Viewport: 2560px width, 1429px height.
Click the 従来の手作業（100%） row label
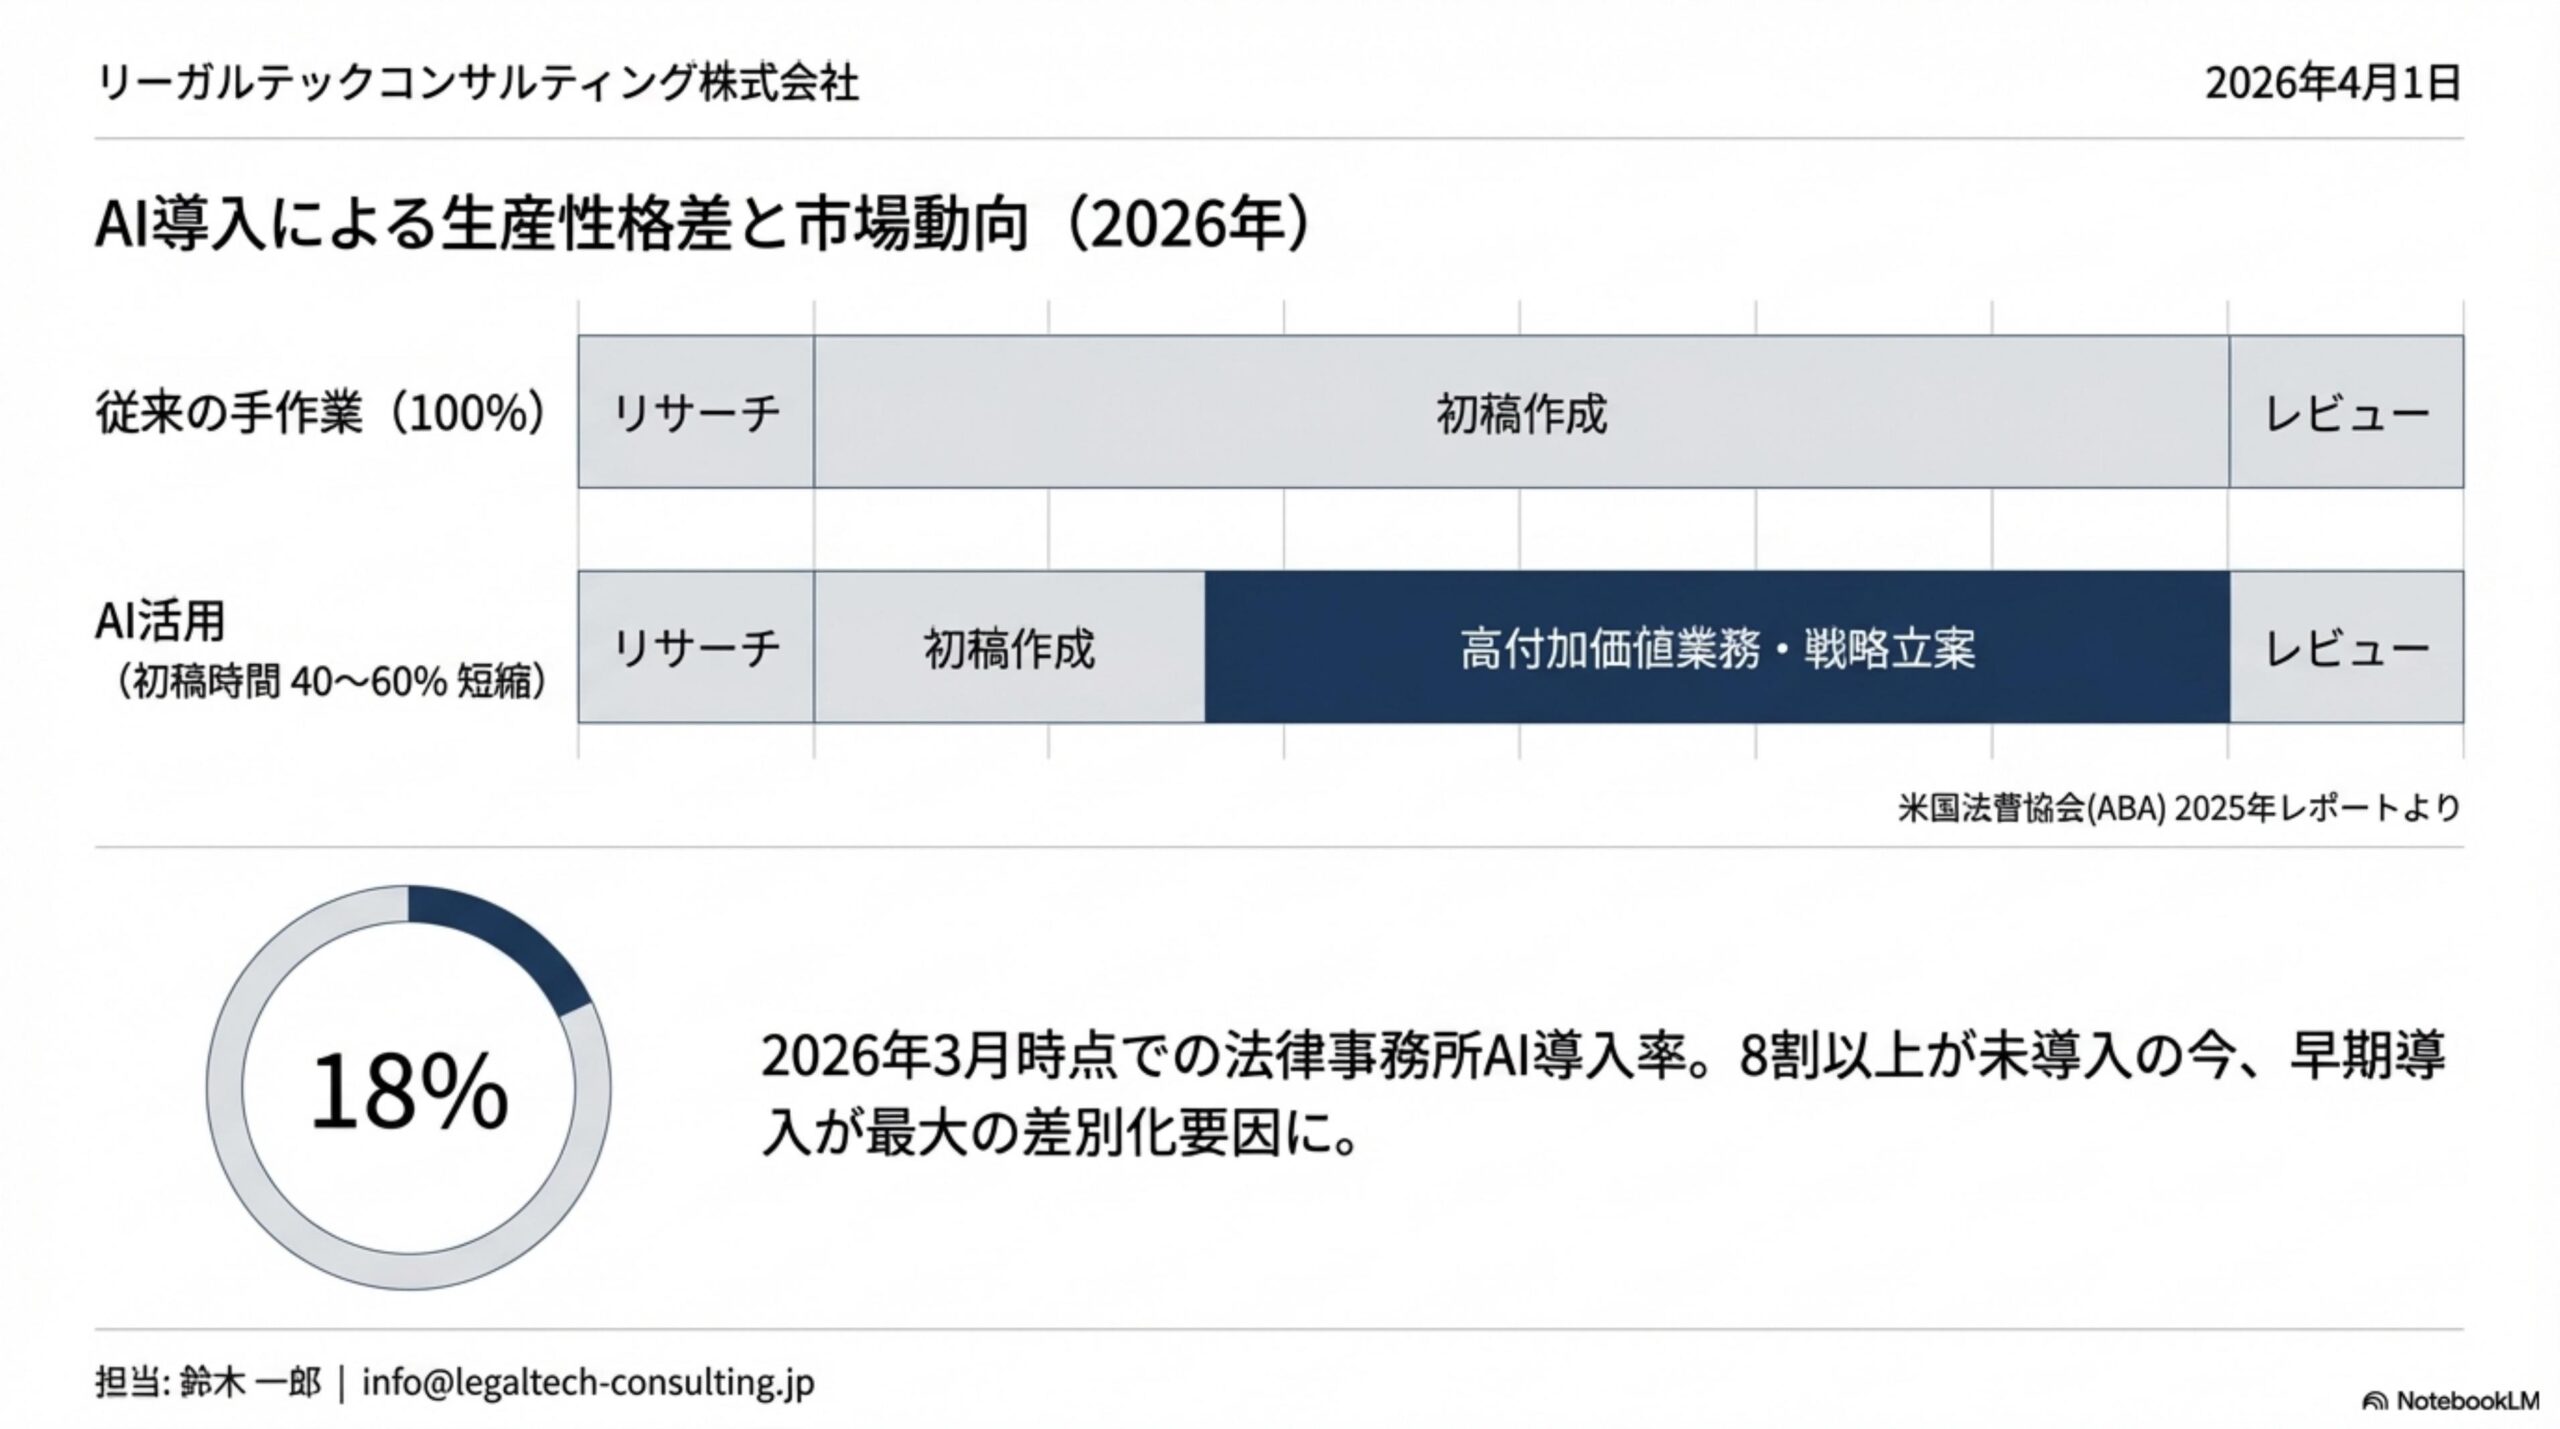(322, 412)
